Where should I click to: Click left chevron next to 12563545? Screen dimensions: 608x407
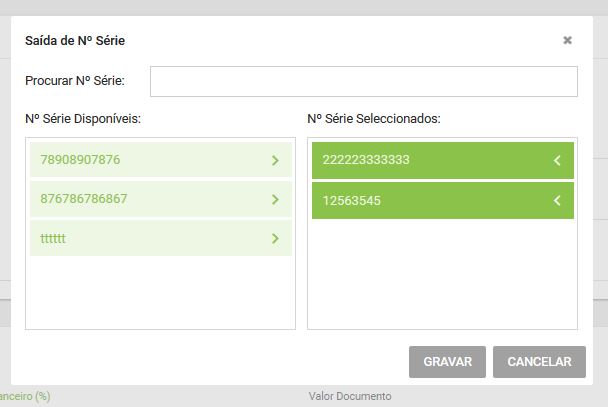click(x=557, y=200)
